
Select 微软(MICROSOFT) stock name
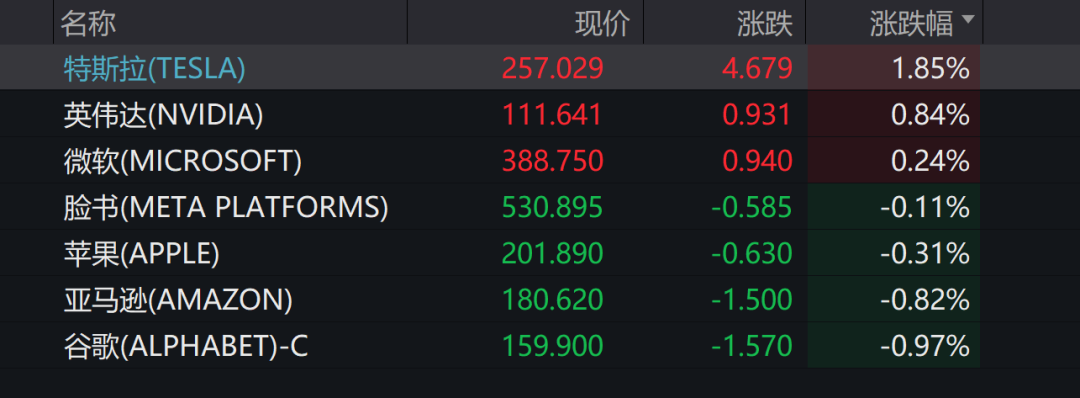click(x=183, y=161)
